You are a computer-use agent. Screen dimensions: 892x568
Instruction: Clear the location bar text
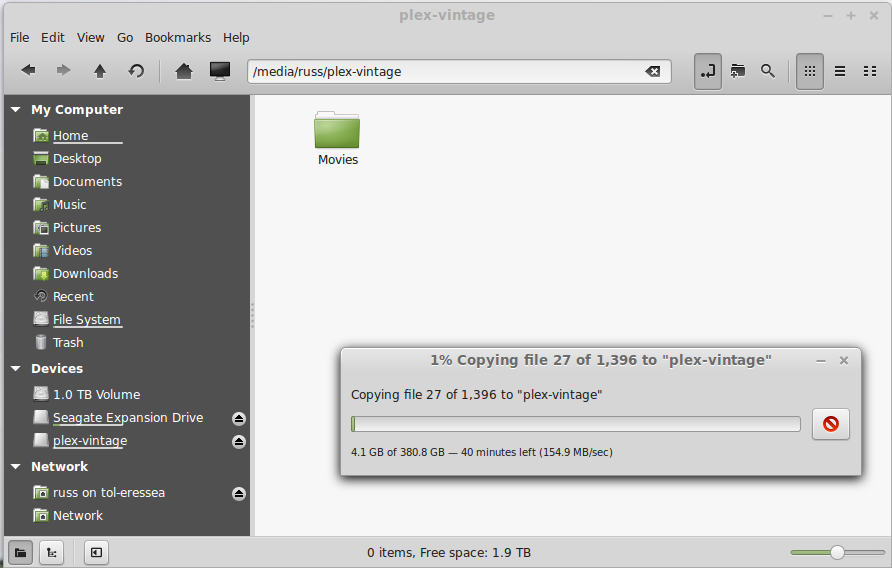pos(653,71)
